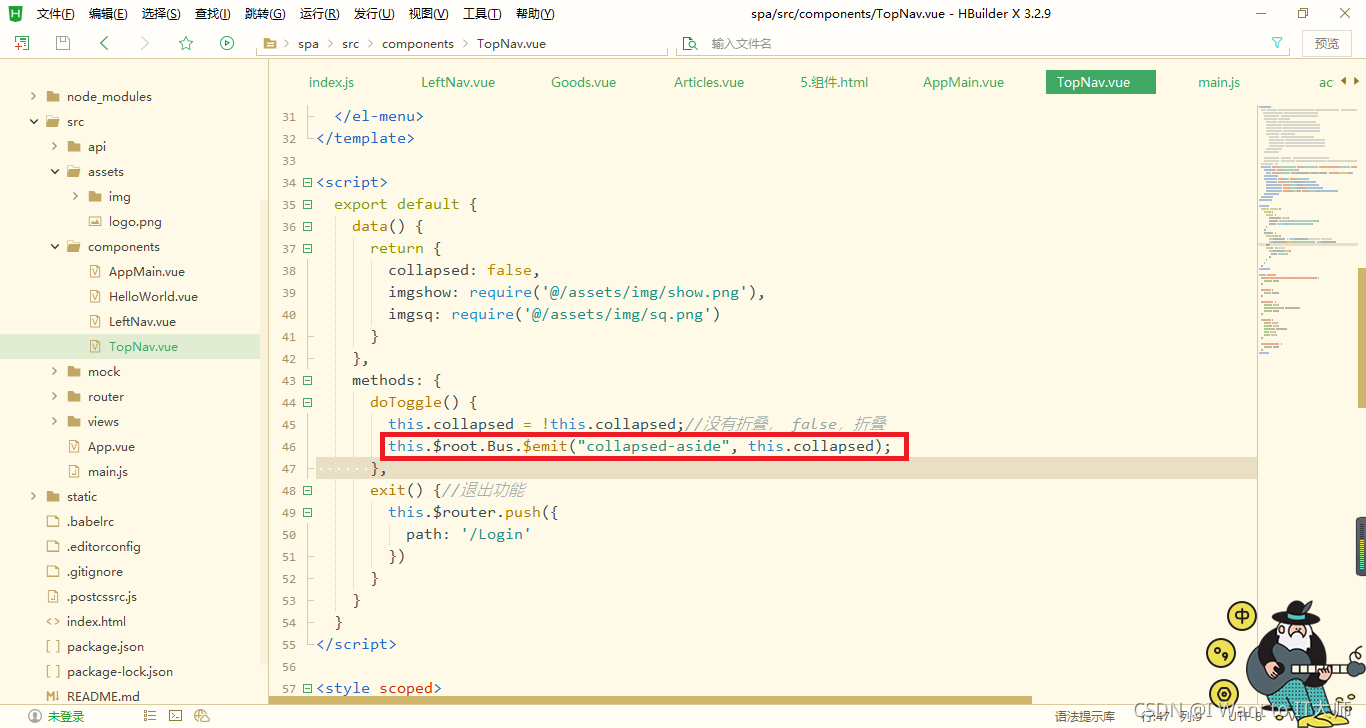Collapse code fold at line 44 doToggle
Screen dimensions: 1366x728
307,403
